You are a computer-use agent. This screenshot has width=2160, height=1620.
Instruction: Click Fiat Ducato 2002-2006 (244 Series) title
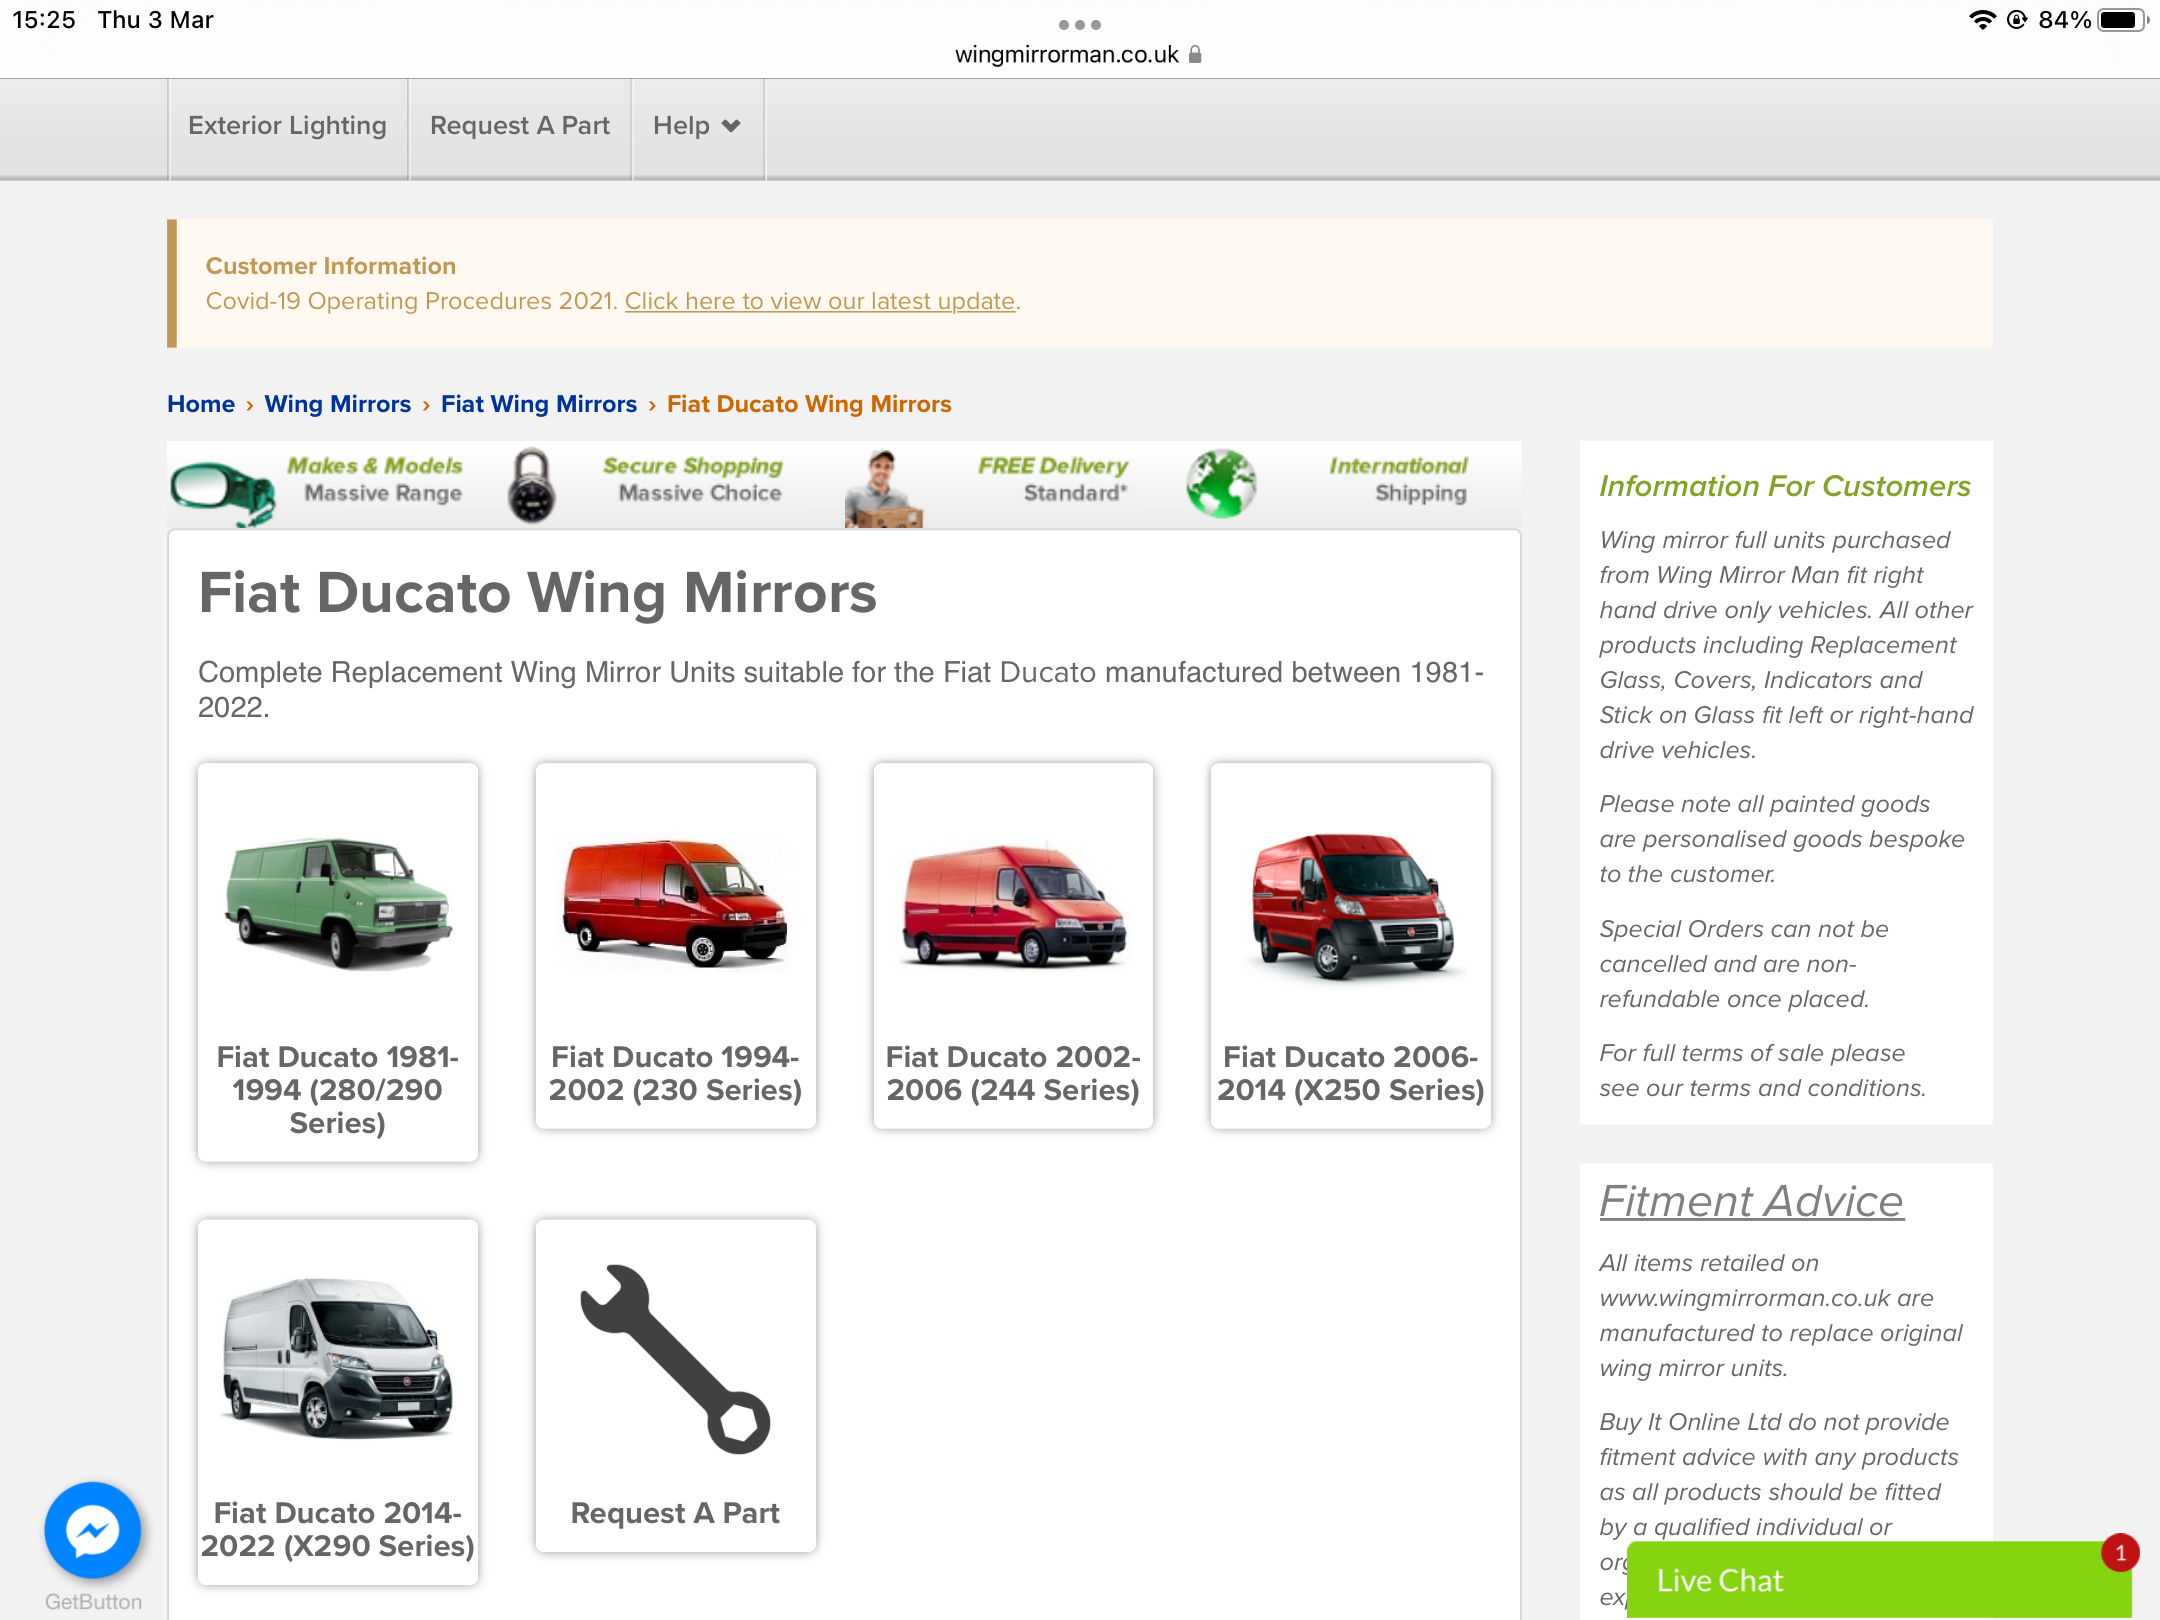point(1013,1073)
